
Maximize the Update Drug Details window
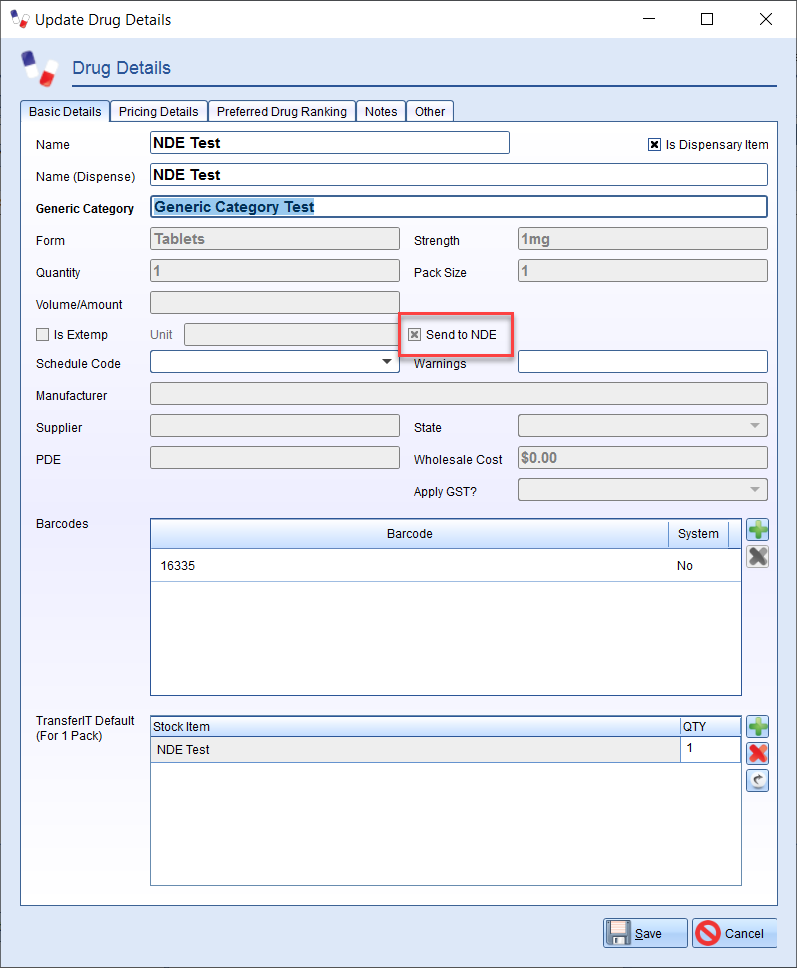tap(707, 19)
